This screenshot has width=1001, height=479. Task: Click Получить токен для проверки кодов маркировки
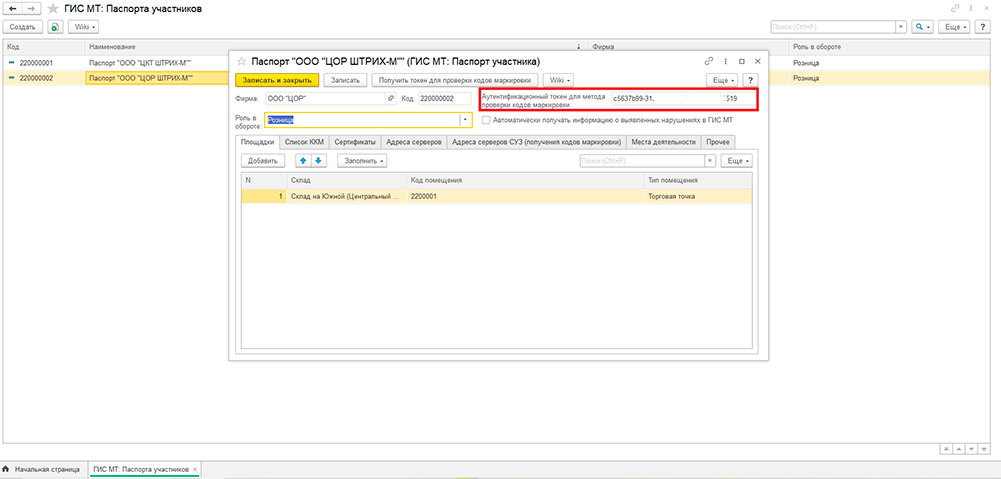(x=456, y=79)
